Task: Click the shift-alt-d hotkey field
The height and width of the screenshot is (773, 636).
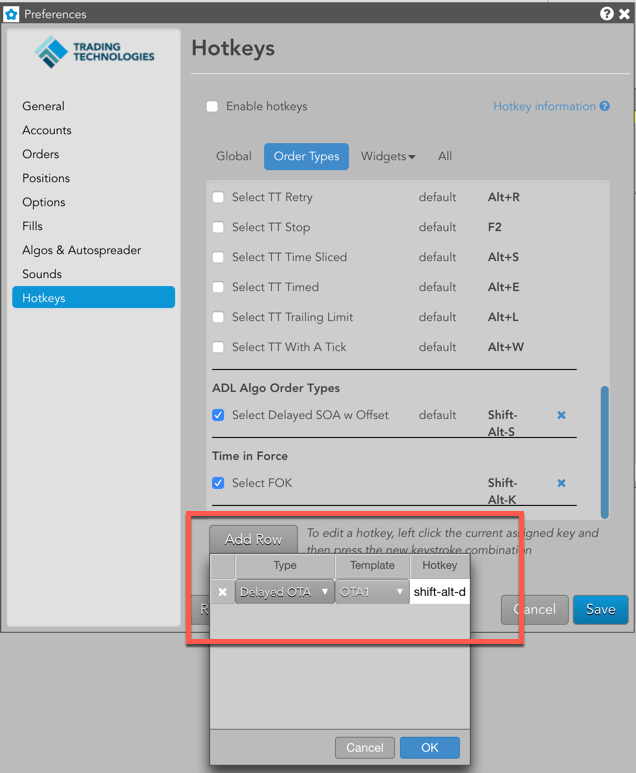Action: 439,592
